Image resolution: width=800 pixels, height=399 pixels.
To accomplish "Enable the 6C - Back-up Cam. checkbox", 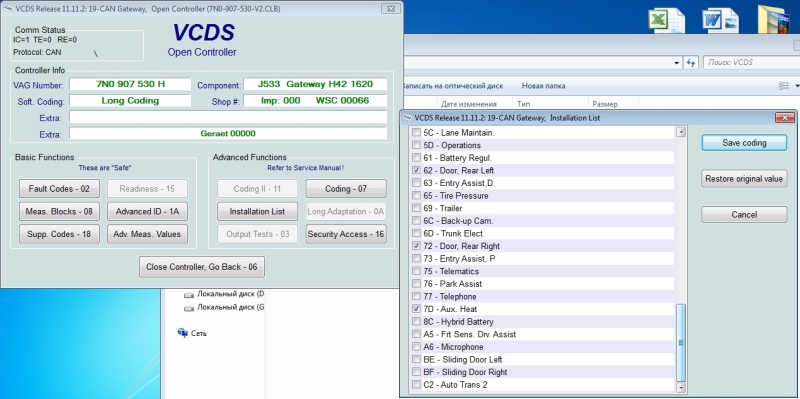I will pyautogui.click(x=416, y=221).
